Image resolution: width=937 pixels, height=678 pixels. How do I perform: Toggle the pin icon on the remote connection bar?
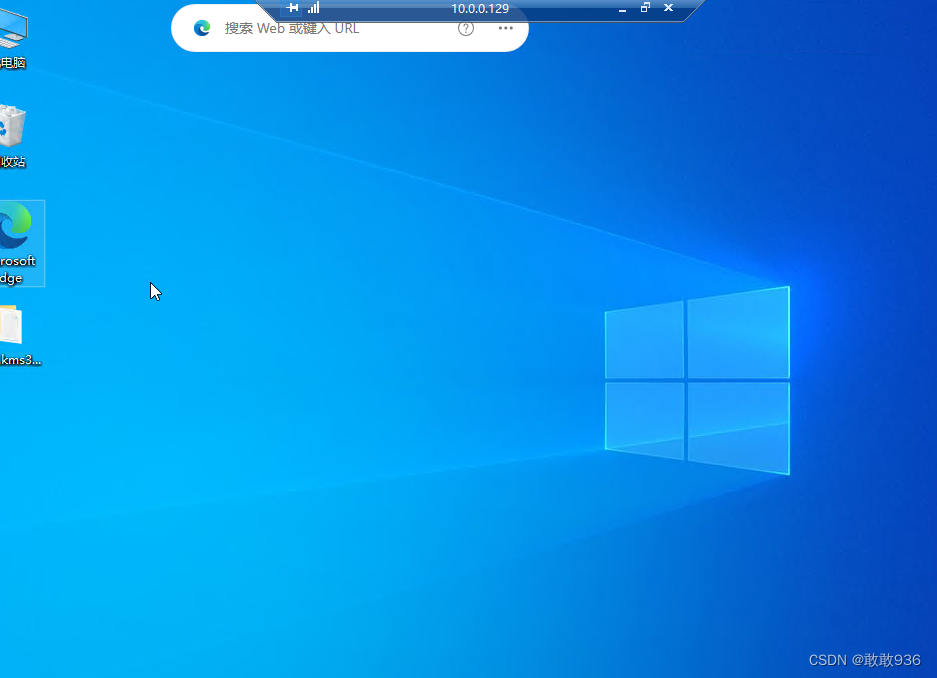click(292, 8)
